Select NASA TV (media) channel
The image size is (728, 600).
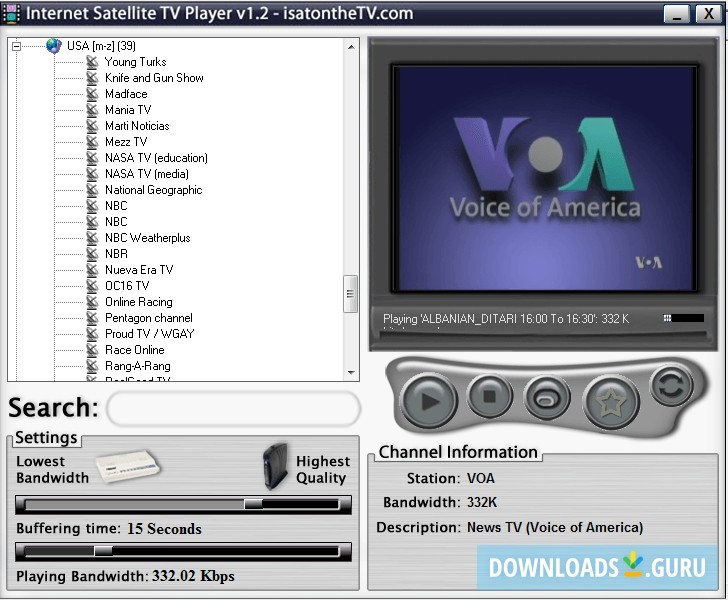click(x=147, y=174)
